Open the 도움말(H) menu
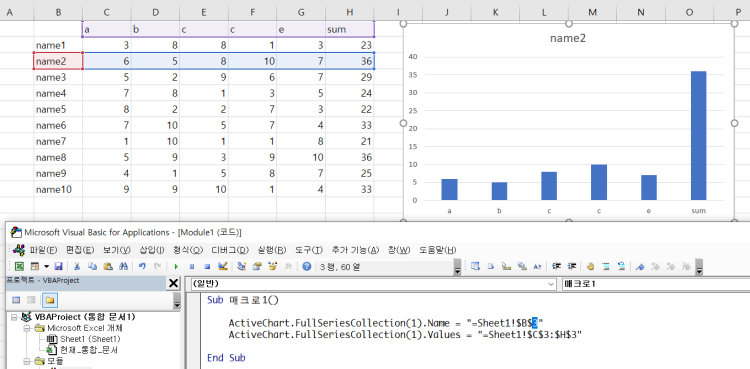750x369 pixels. pos(438,250)
